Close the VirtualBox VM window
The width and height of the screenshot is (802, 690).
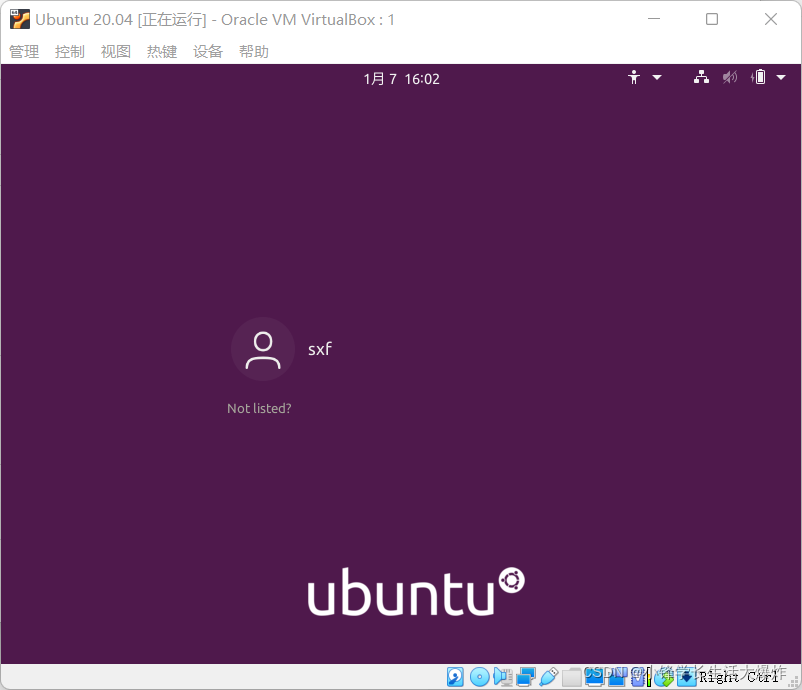click(x=771, y=19)
